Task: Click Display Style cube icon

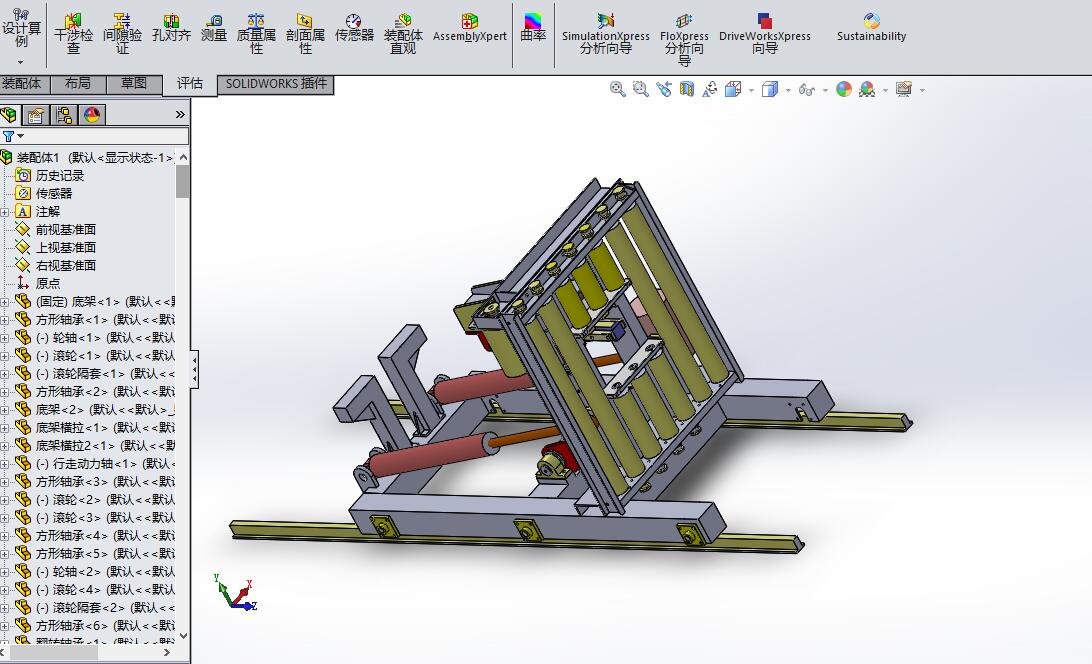Action: click(770, 89)
